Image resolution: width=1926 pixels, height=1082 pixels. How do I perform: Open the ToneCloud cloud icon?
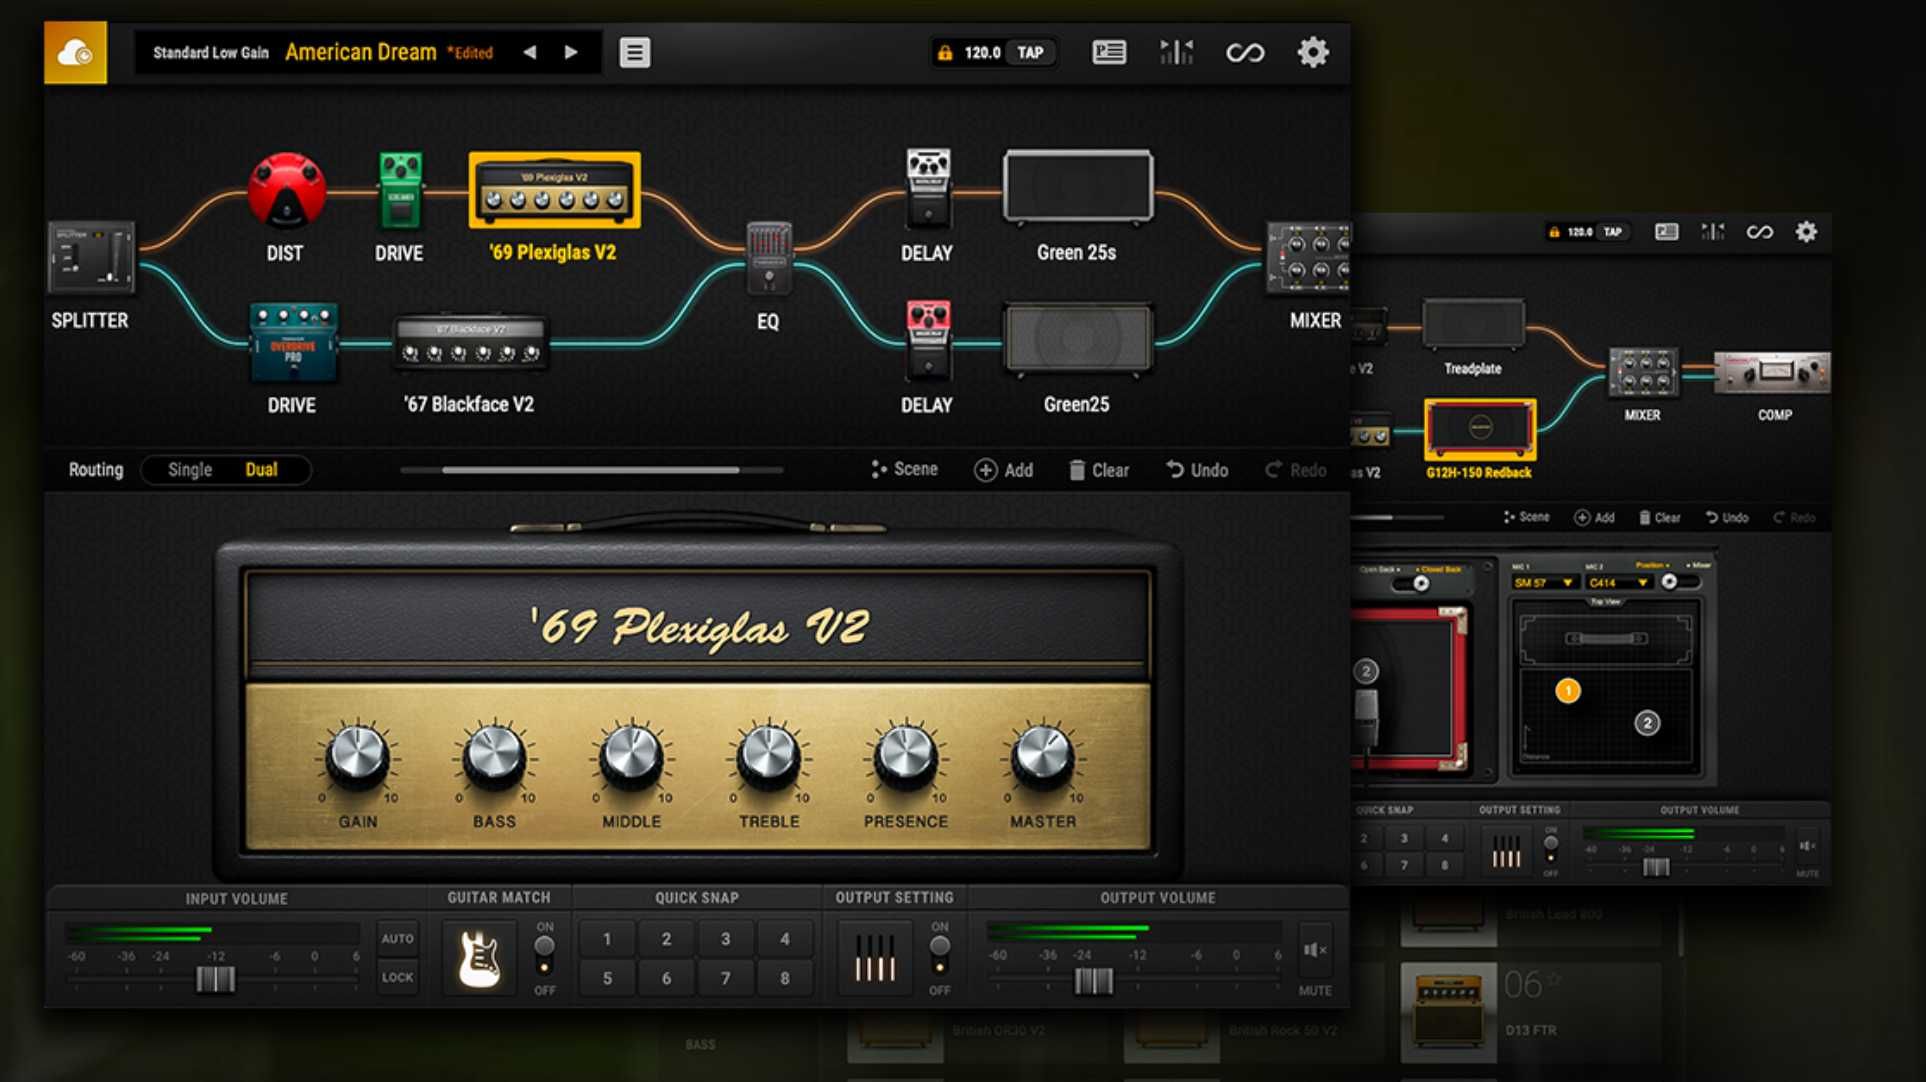coord(75,52)
